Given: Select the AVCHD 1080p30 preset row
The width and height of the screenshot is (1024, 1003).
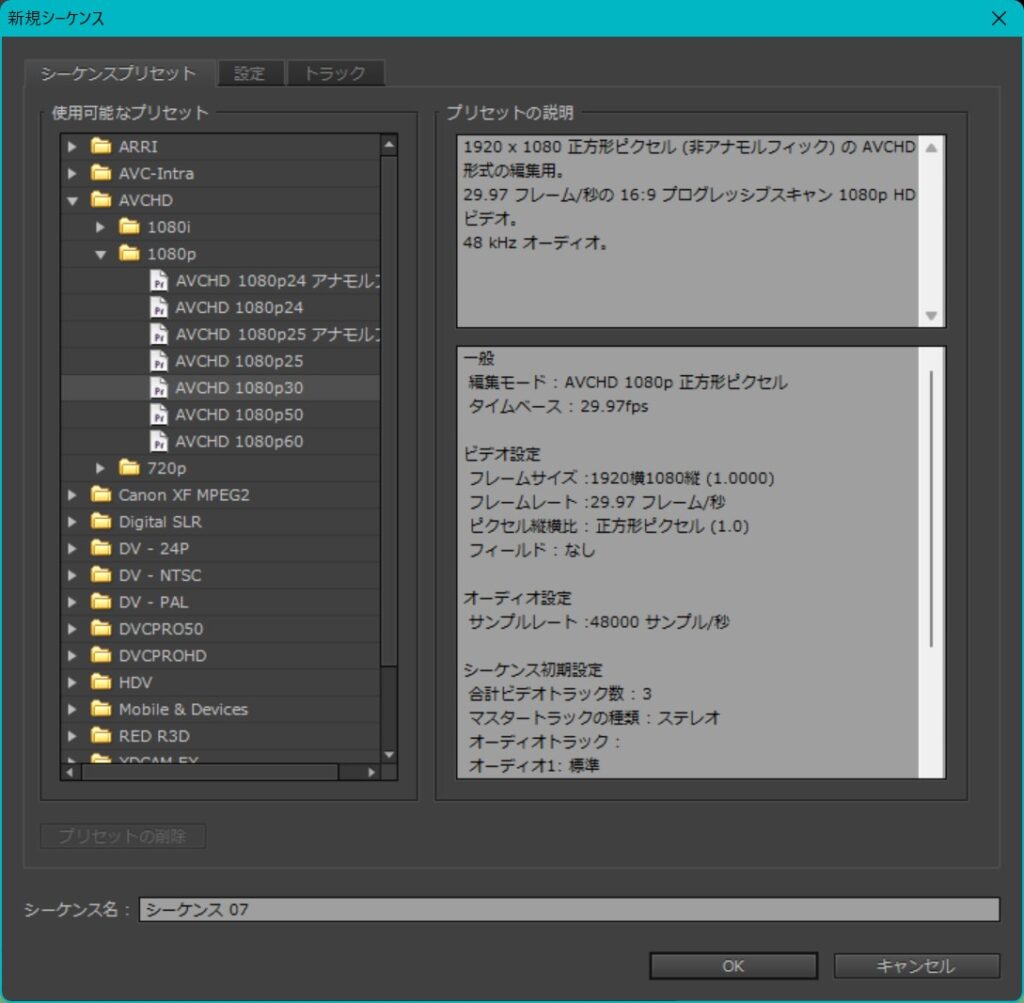Looking at the screenshot, I should pyautogui.click(x=239, y=388).
